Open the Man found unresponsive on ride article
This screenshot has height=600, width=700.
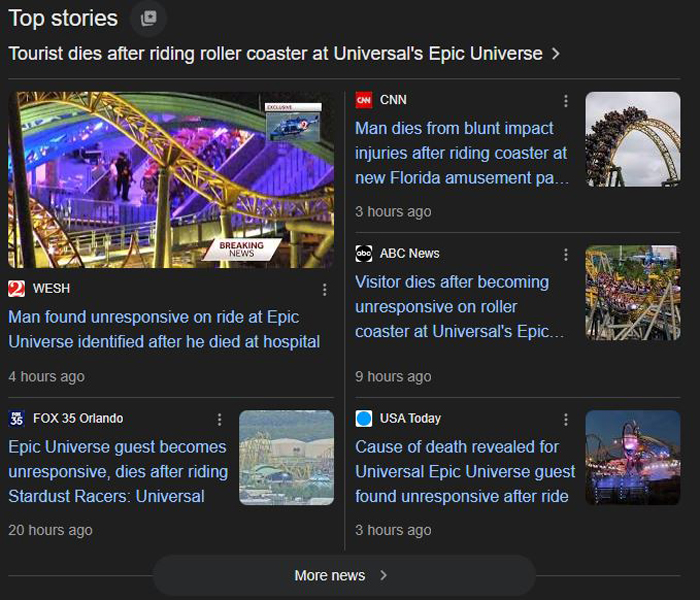point(164,329)
